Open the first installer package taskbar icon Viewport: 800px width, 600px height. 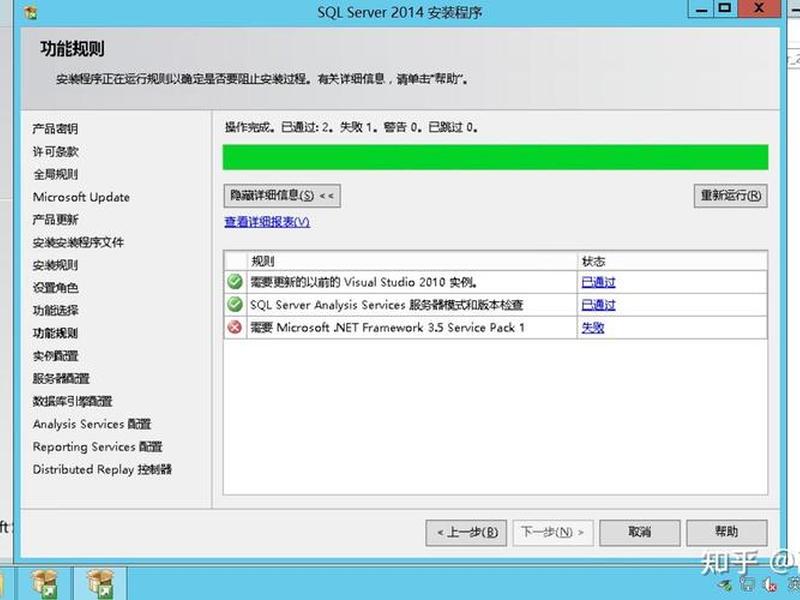click(44, 584)
